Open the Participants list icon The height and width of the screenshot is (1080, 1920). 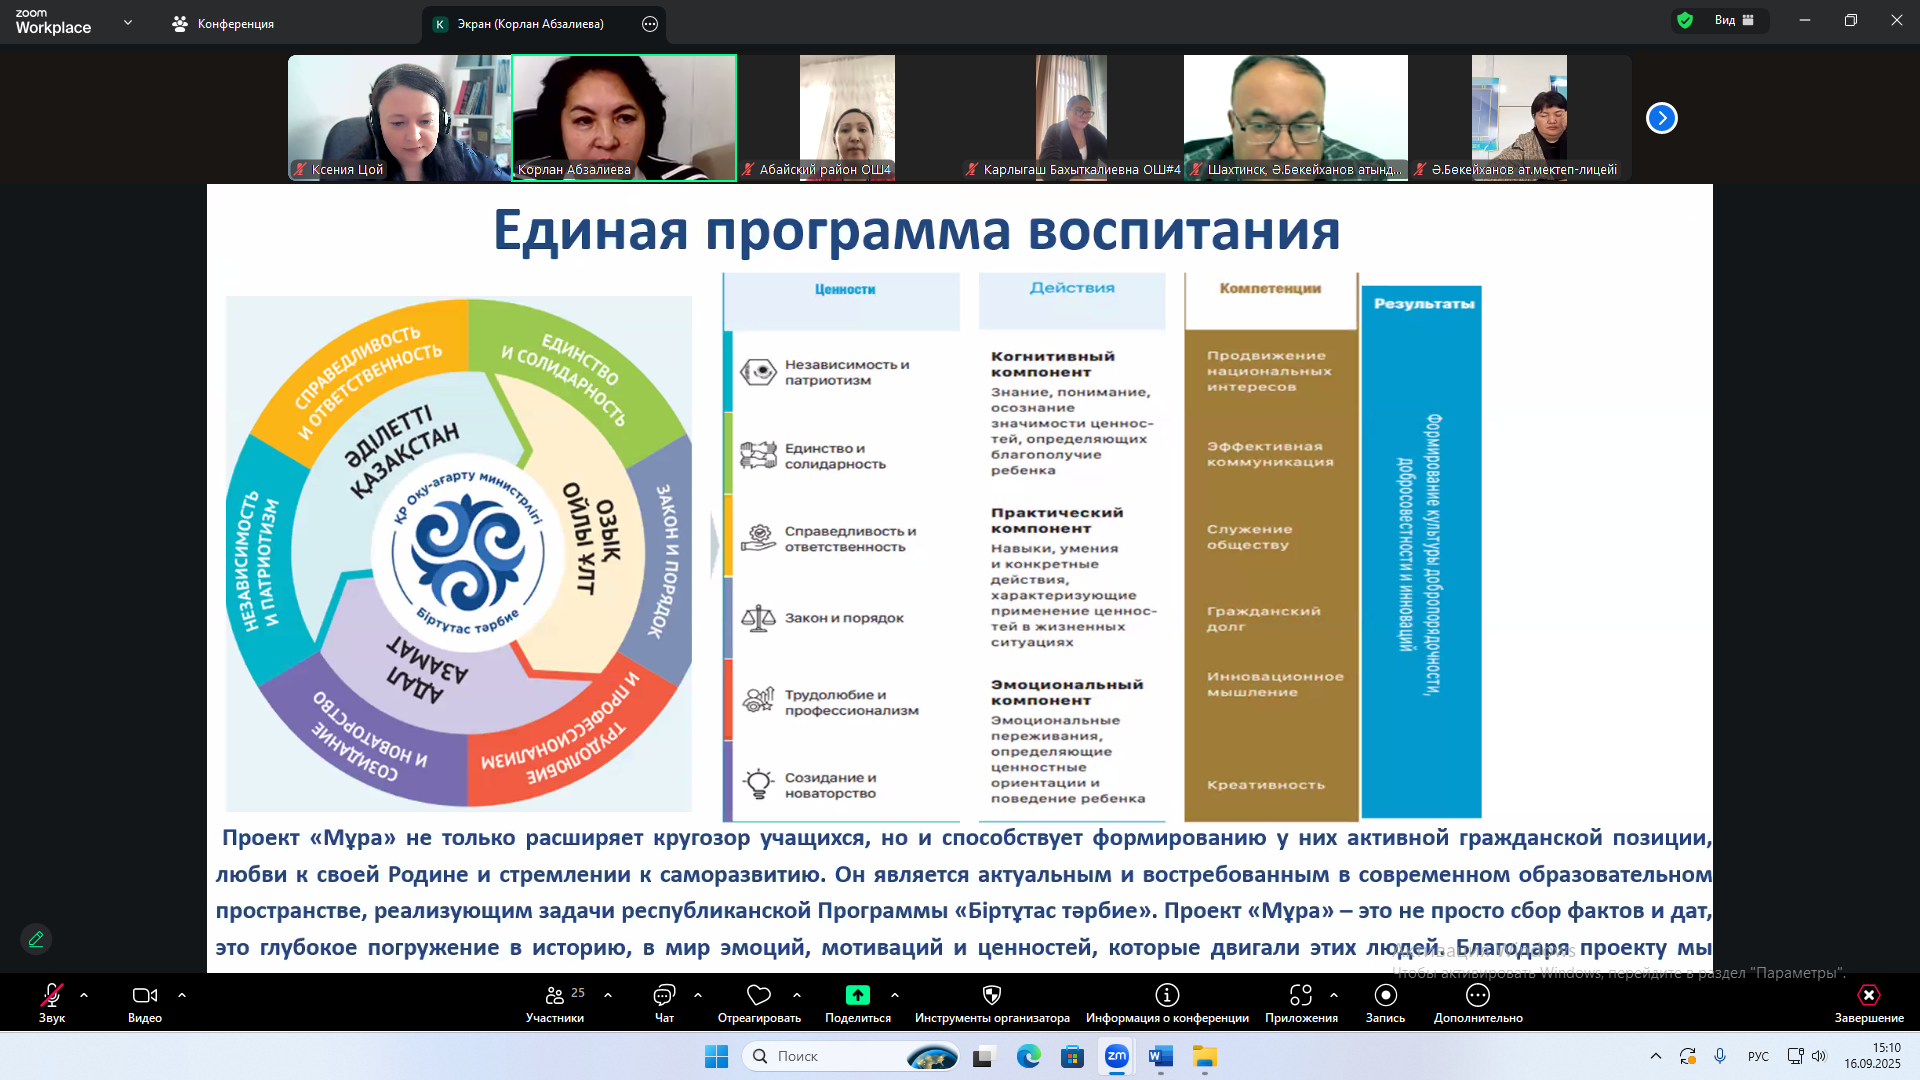click(x=555, y=995)
